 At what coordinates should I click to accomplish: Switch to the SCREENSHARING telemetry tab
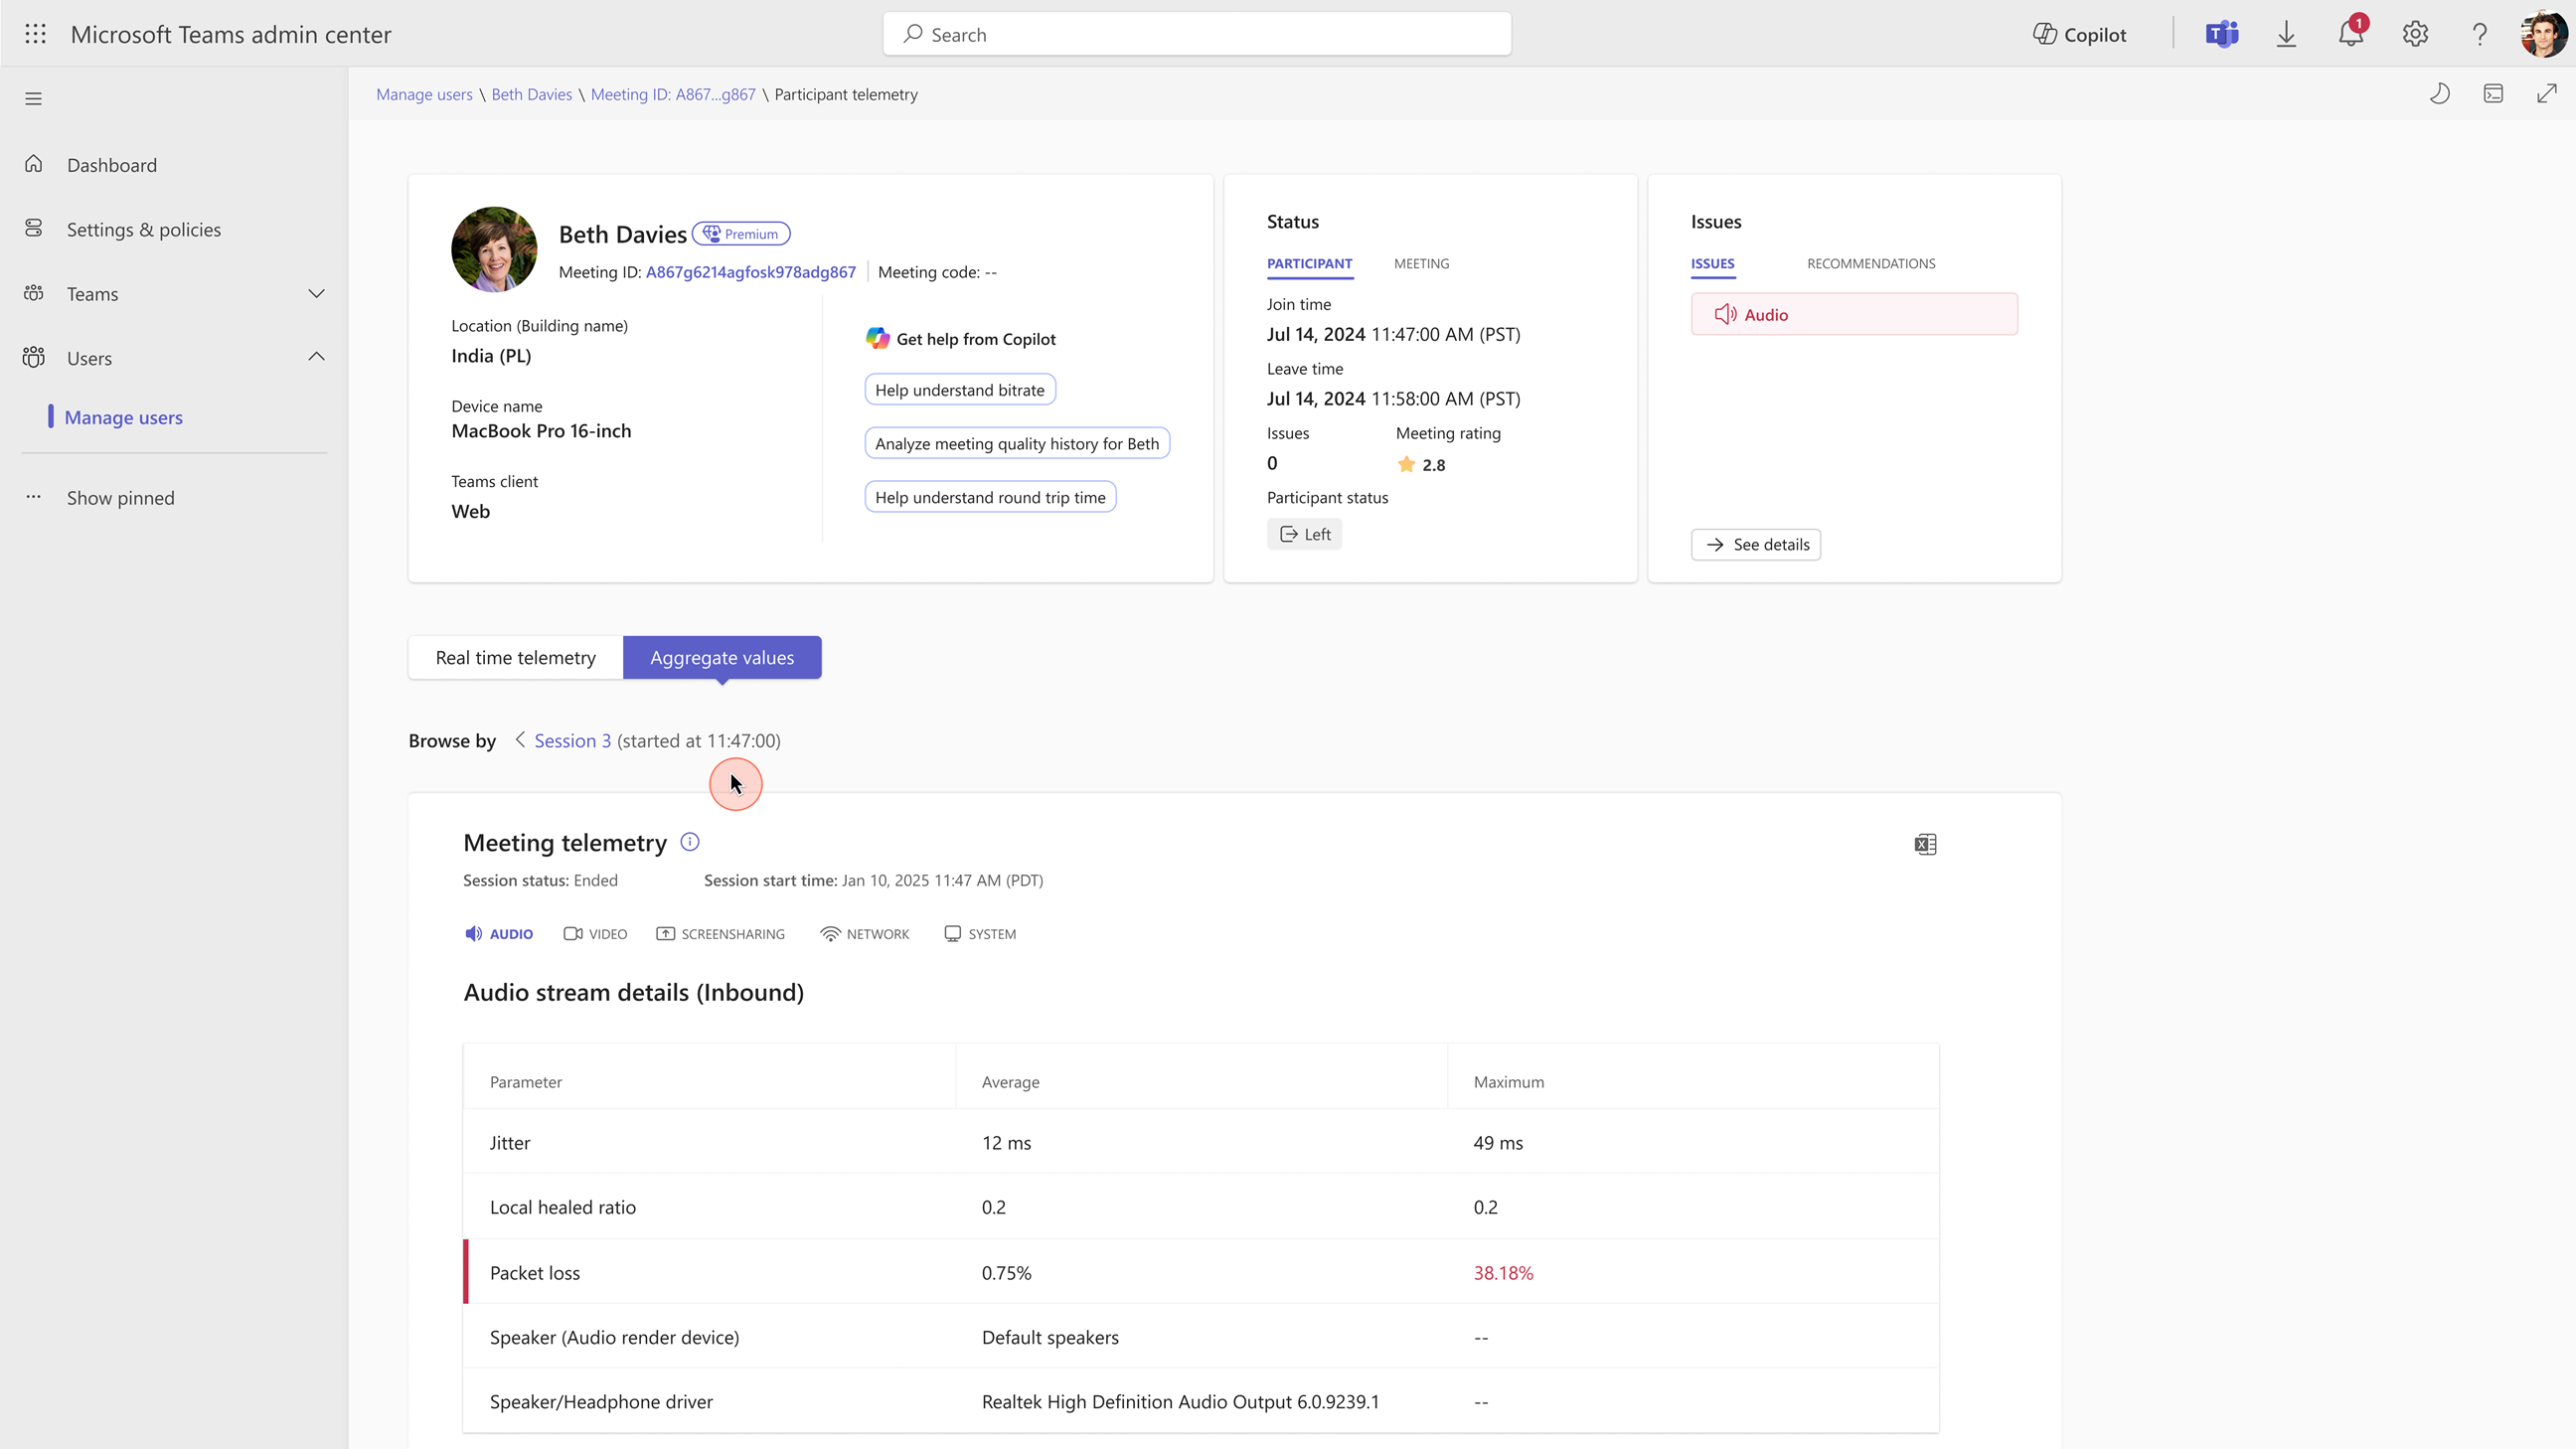click(720, 934)
